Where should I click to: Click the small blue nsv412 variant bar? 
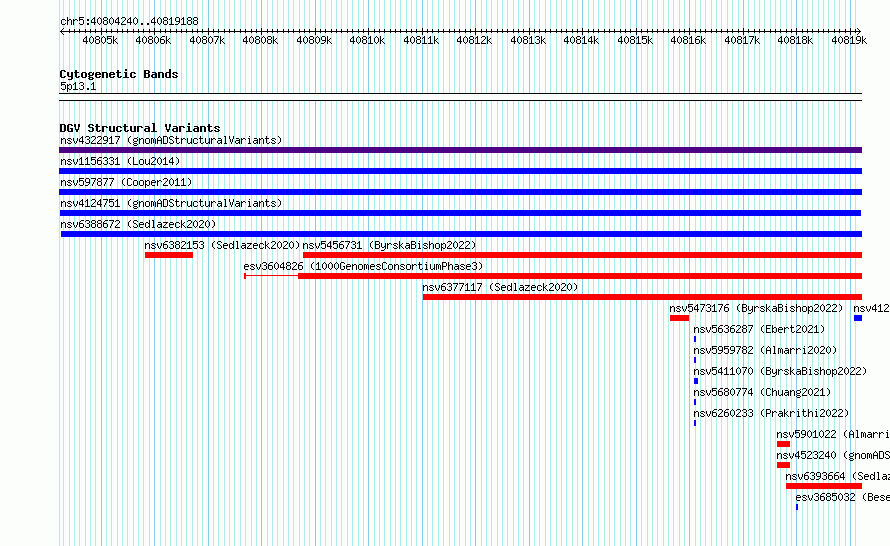(858, 318)
